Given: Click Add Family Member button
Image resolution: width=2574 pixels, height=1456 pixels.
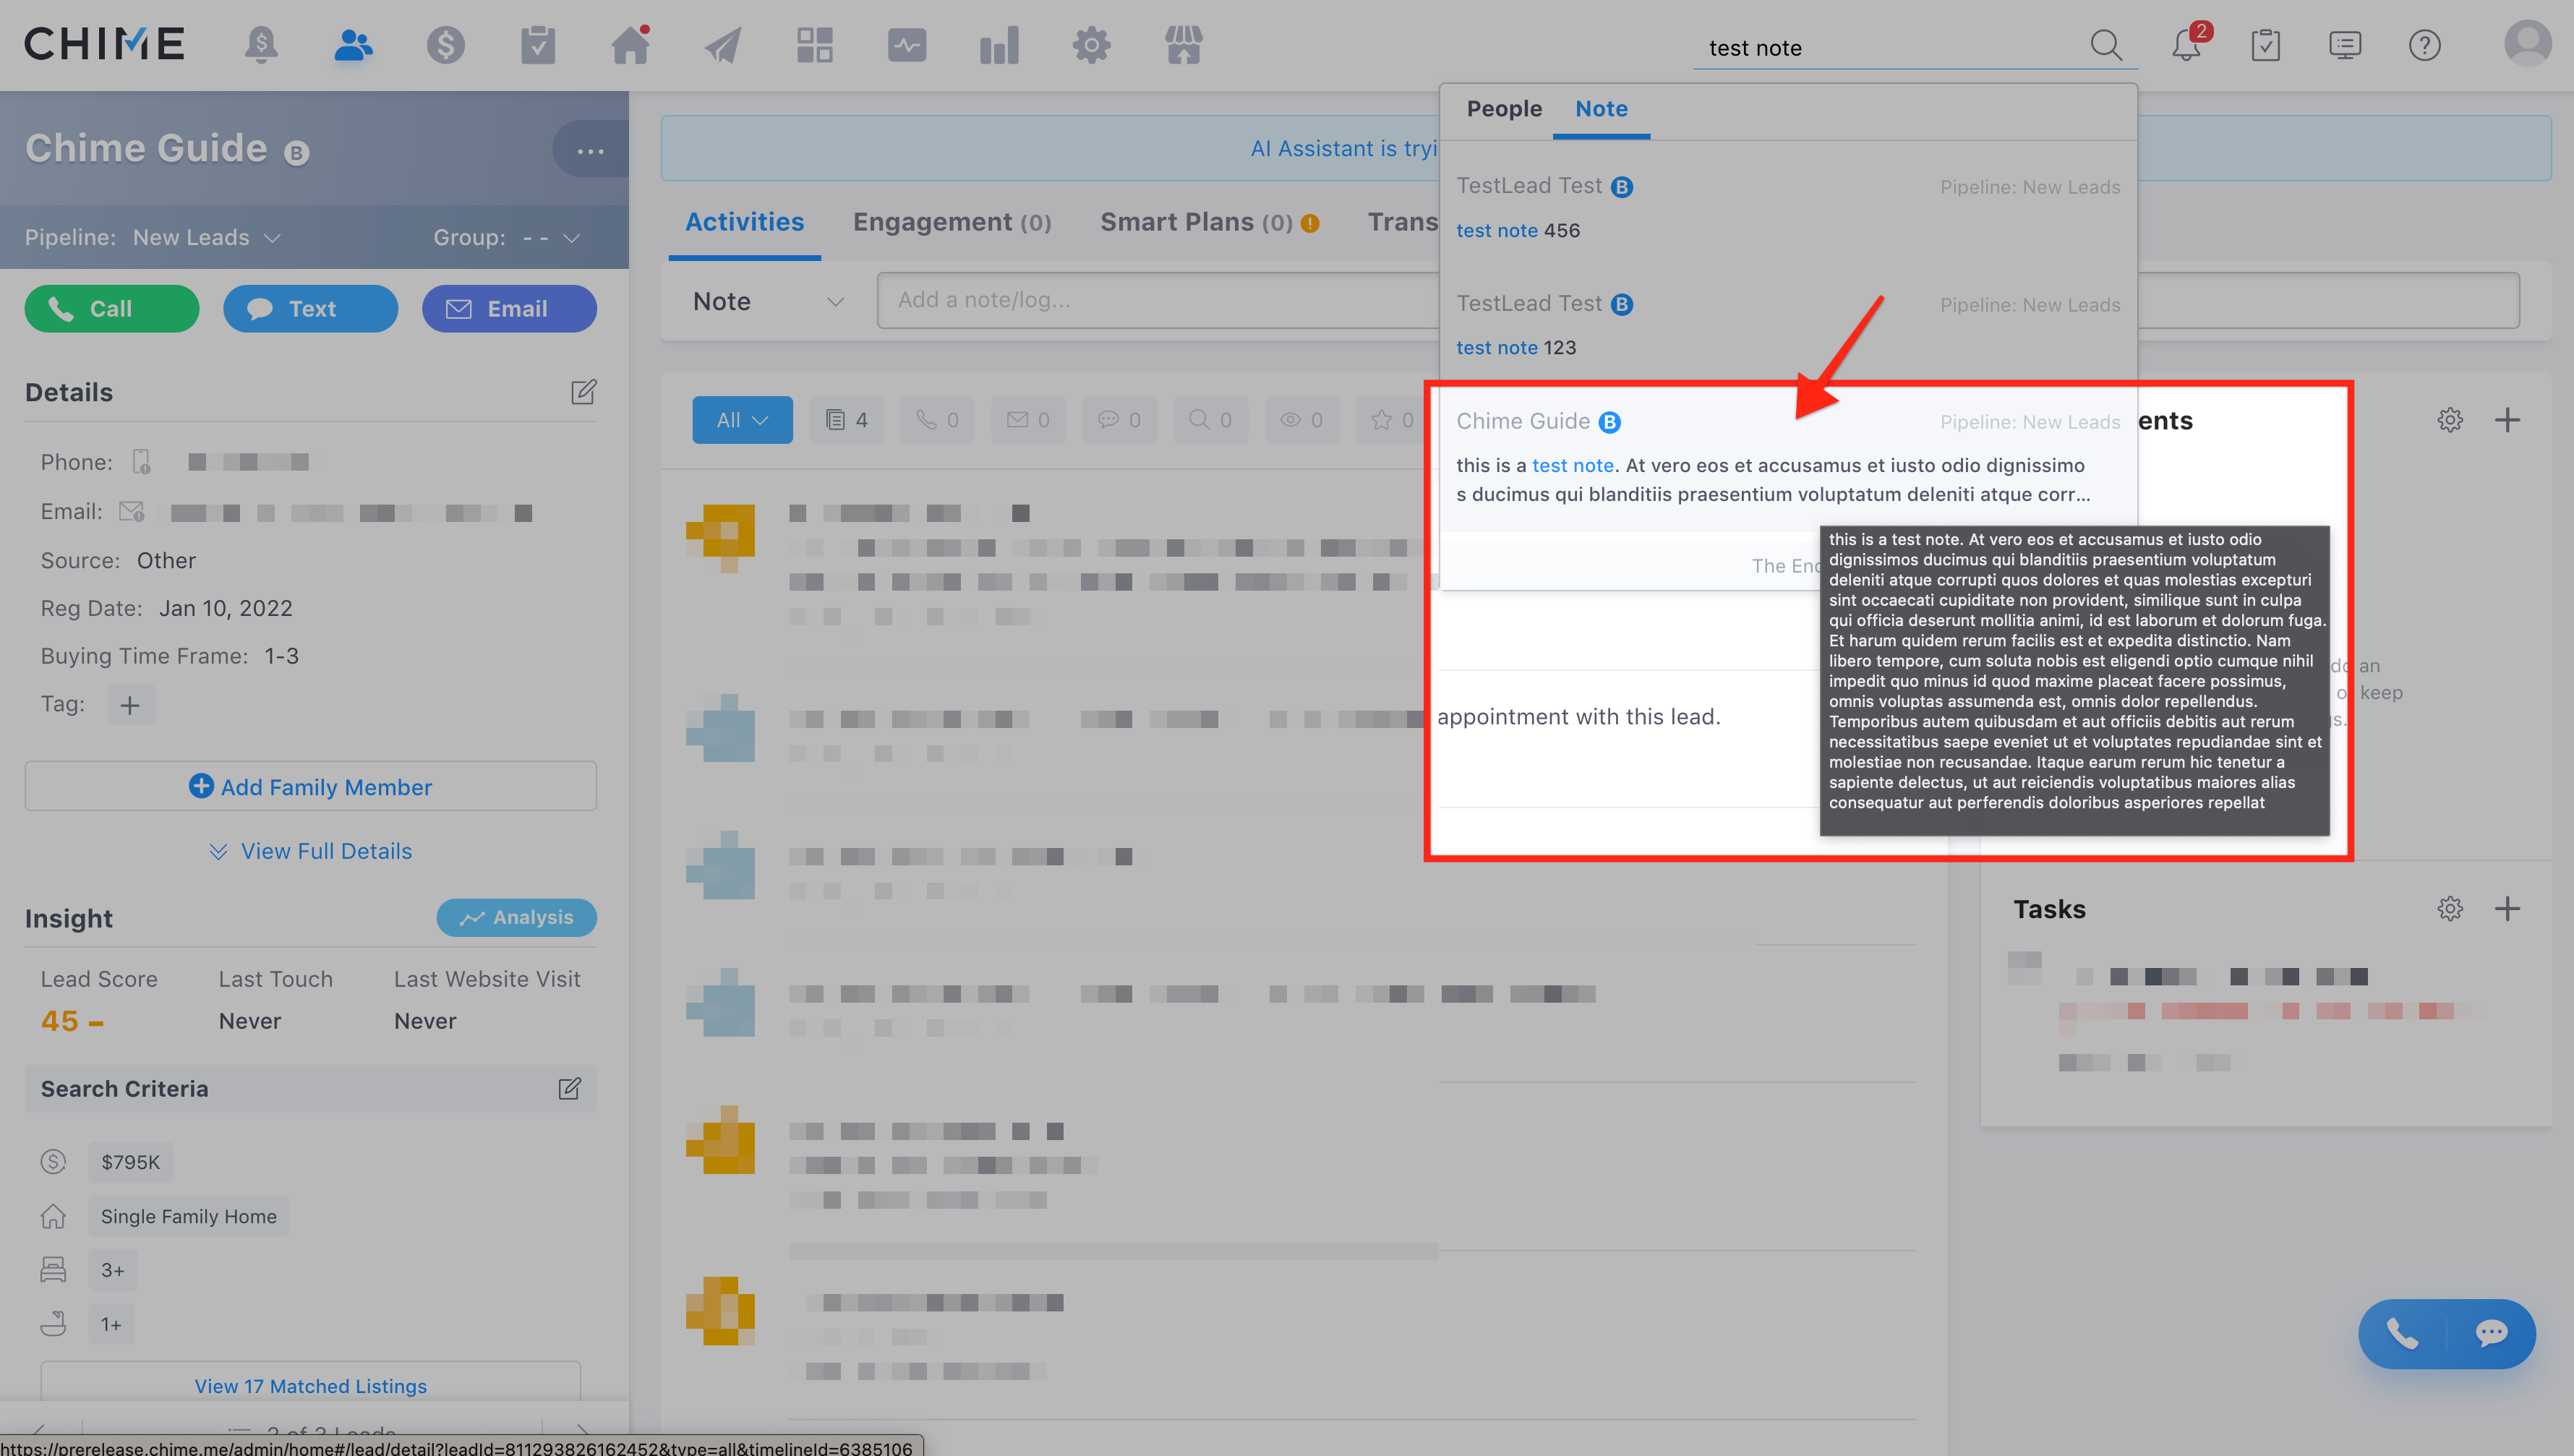Looking at the screenshot, I should point(311,787).
